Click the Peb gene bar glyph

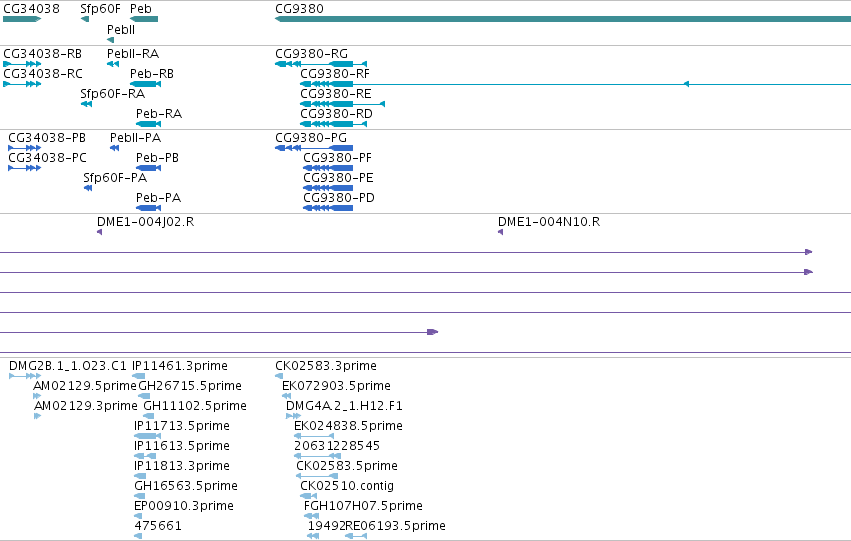pyautogui.click(x=144, y=19)
